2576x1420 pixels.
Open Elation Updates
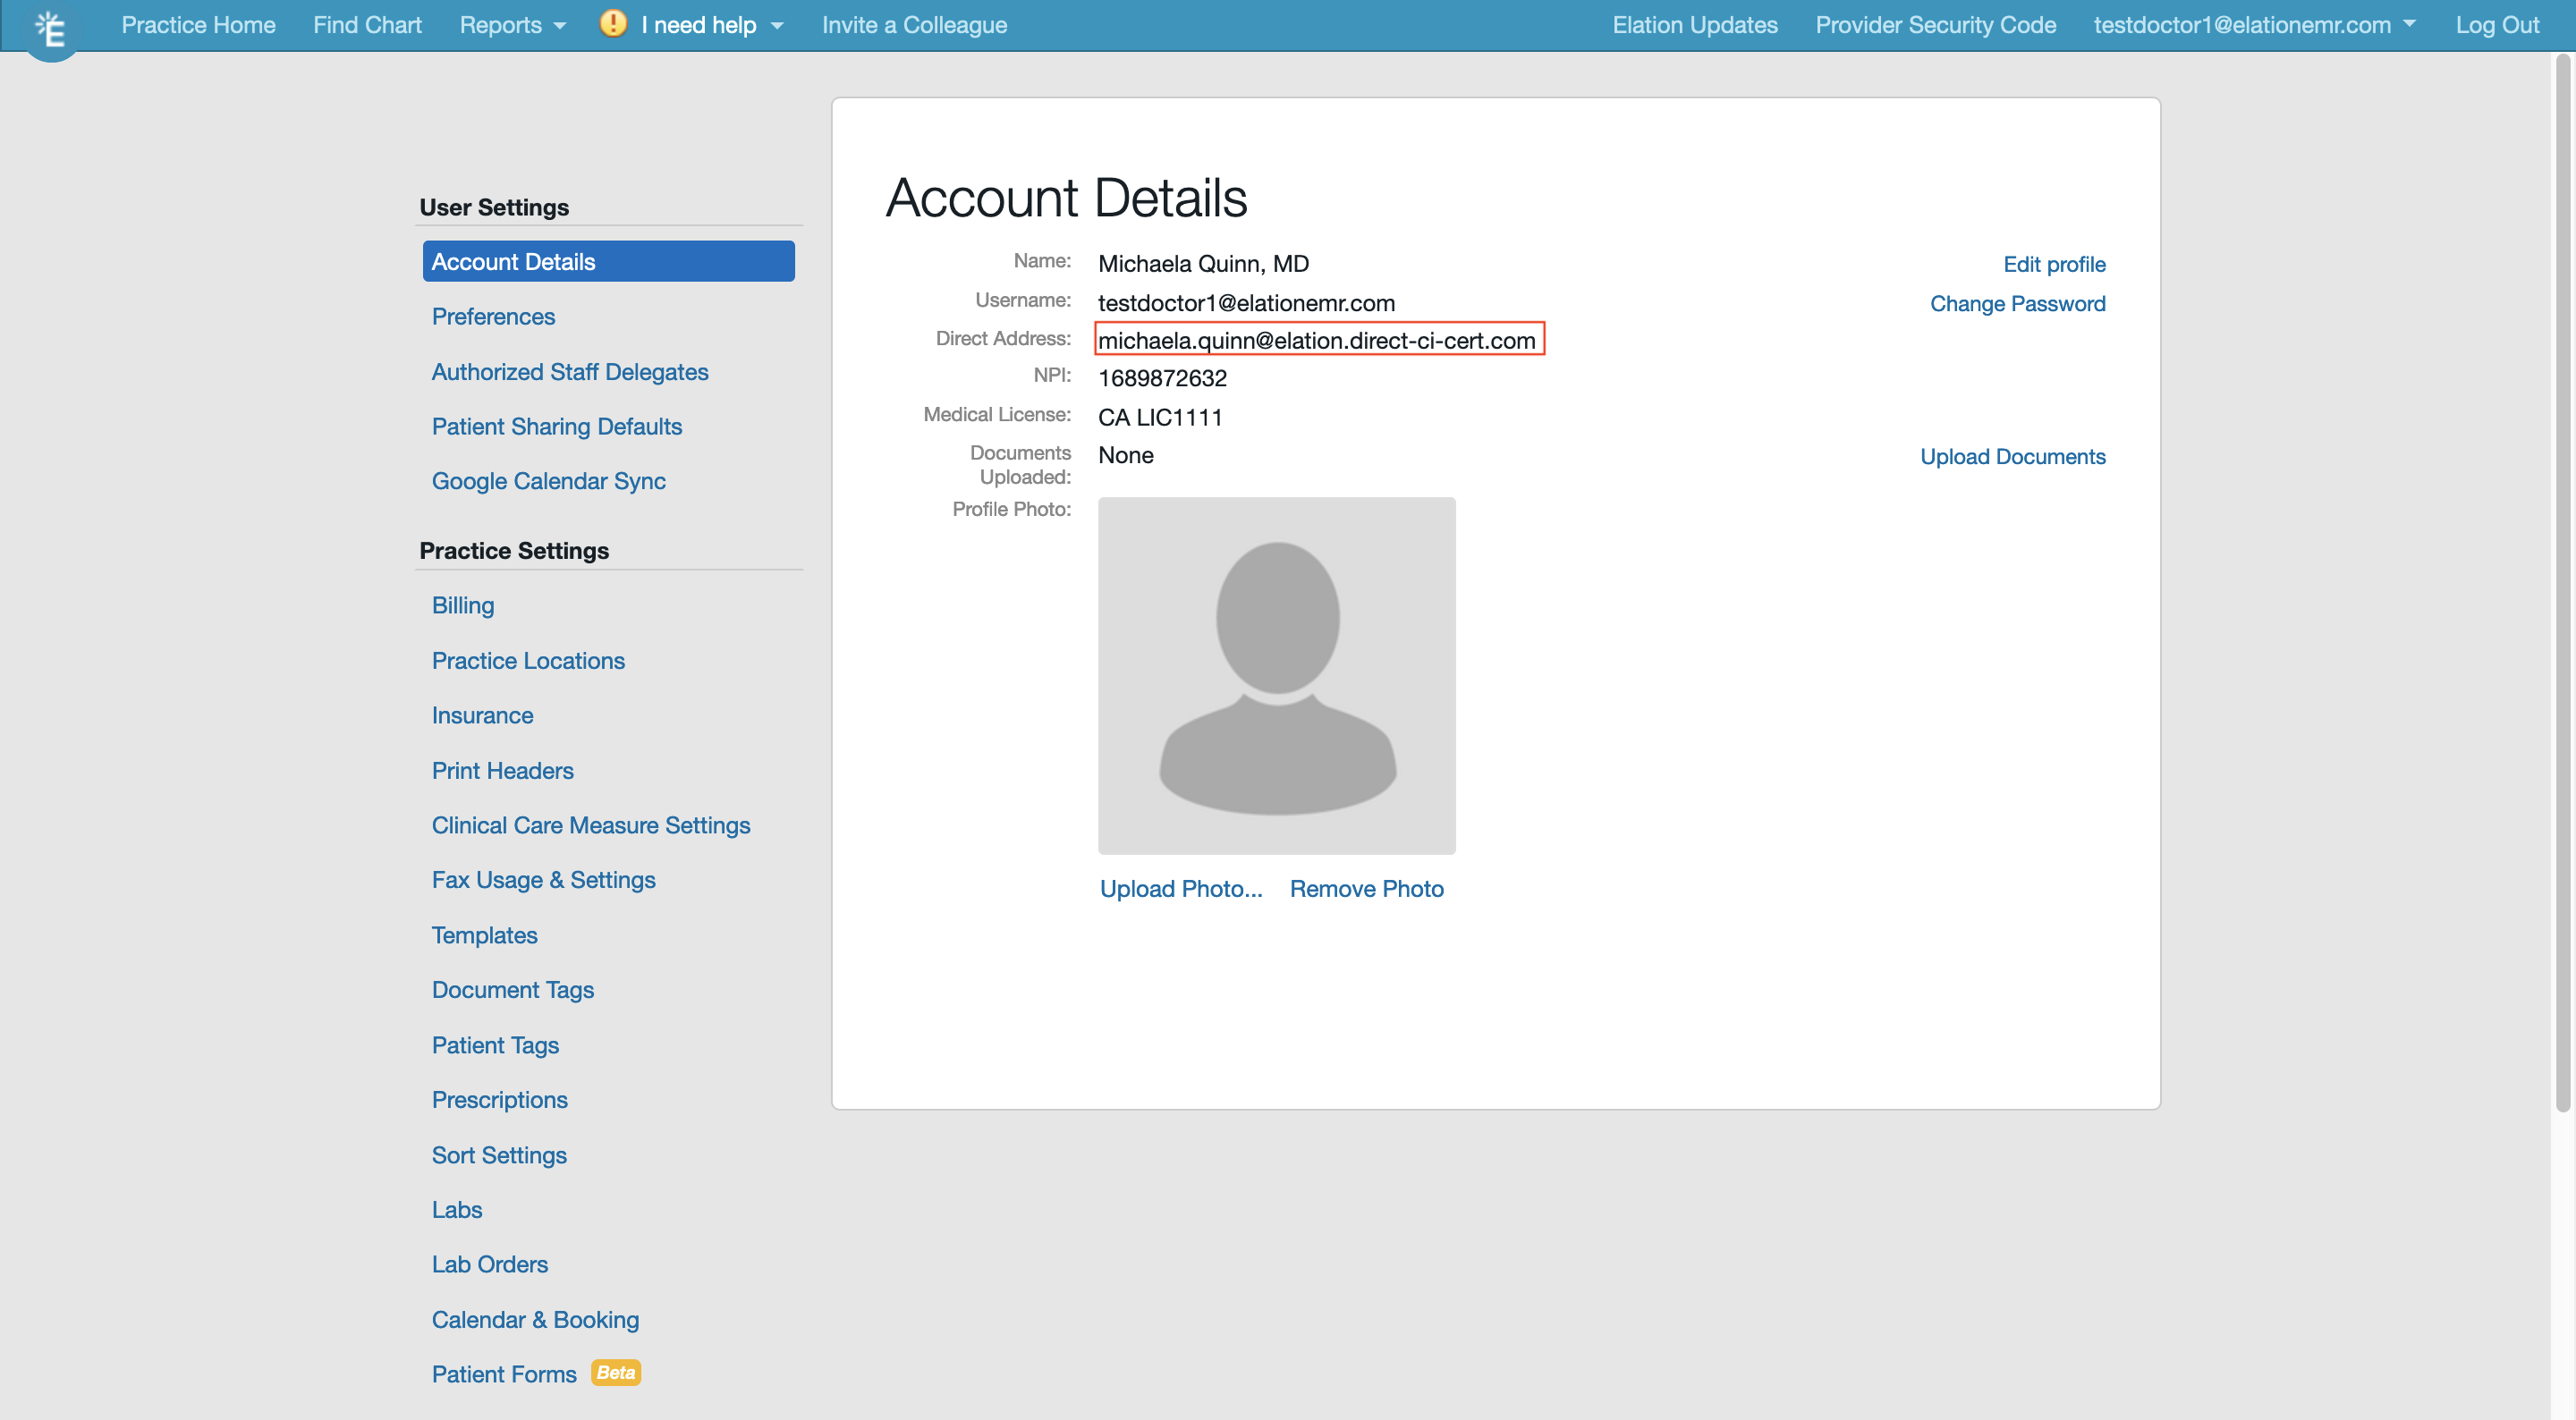1694,24
